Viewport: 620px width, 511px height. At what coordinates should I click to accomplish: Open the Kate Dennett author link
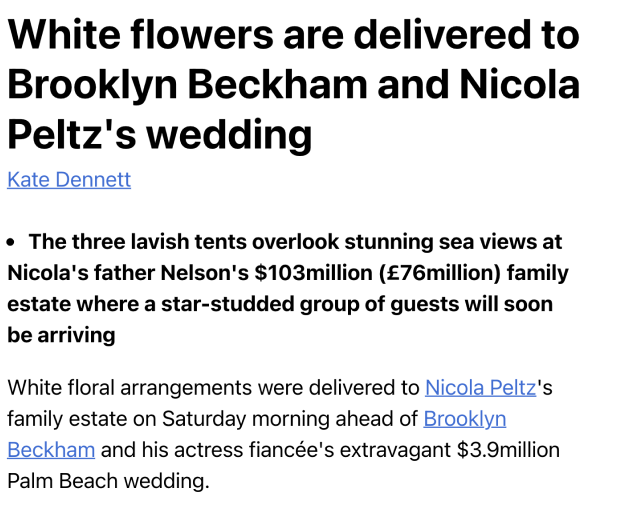pyautogui.click(x=69, y=180)
